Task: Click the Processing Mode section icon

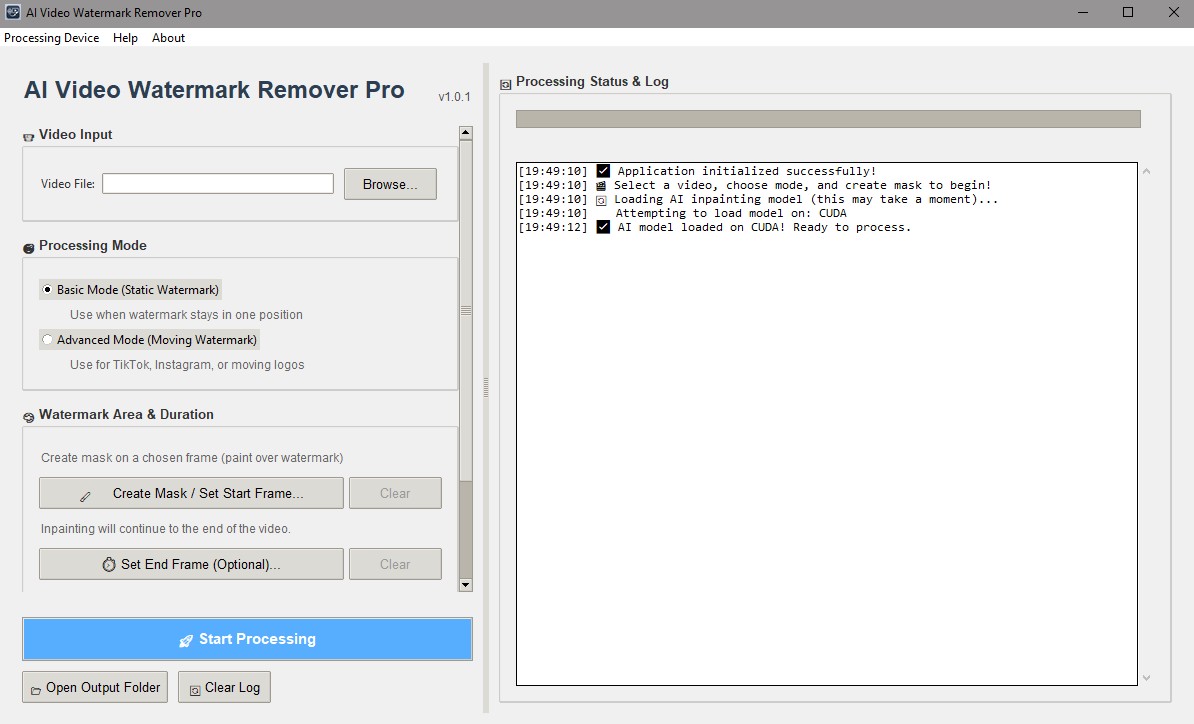Action: [29, 247]
